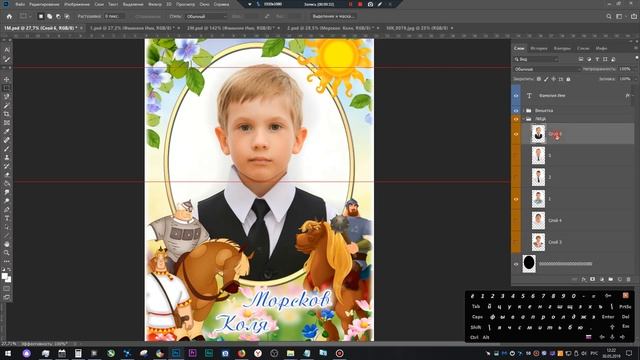Add a layer mask via panel icon

(593, 279)
